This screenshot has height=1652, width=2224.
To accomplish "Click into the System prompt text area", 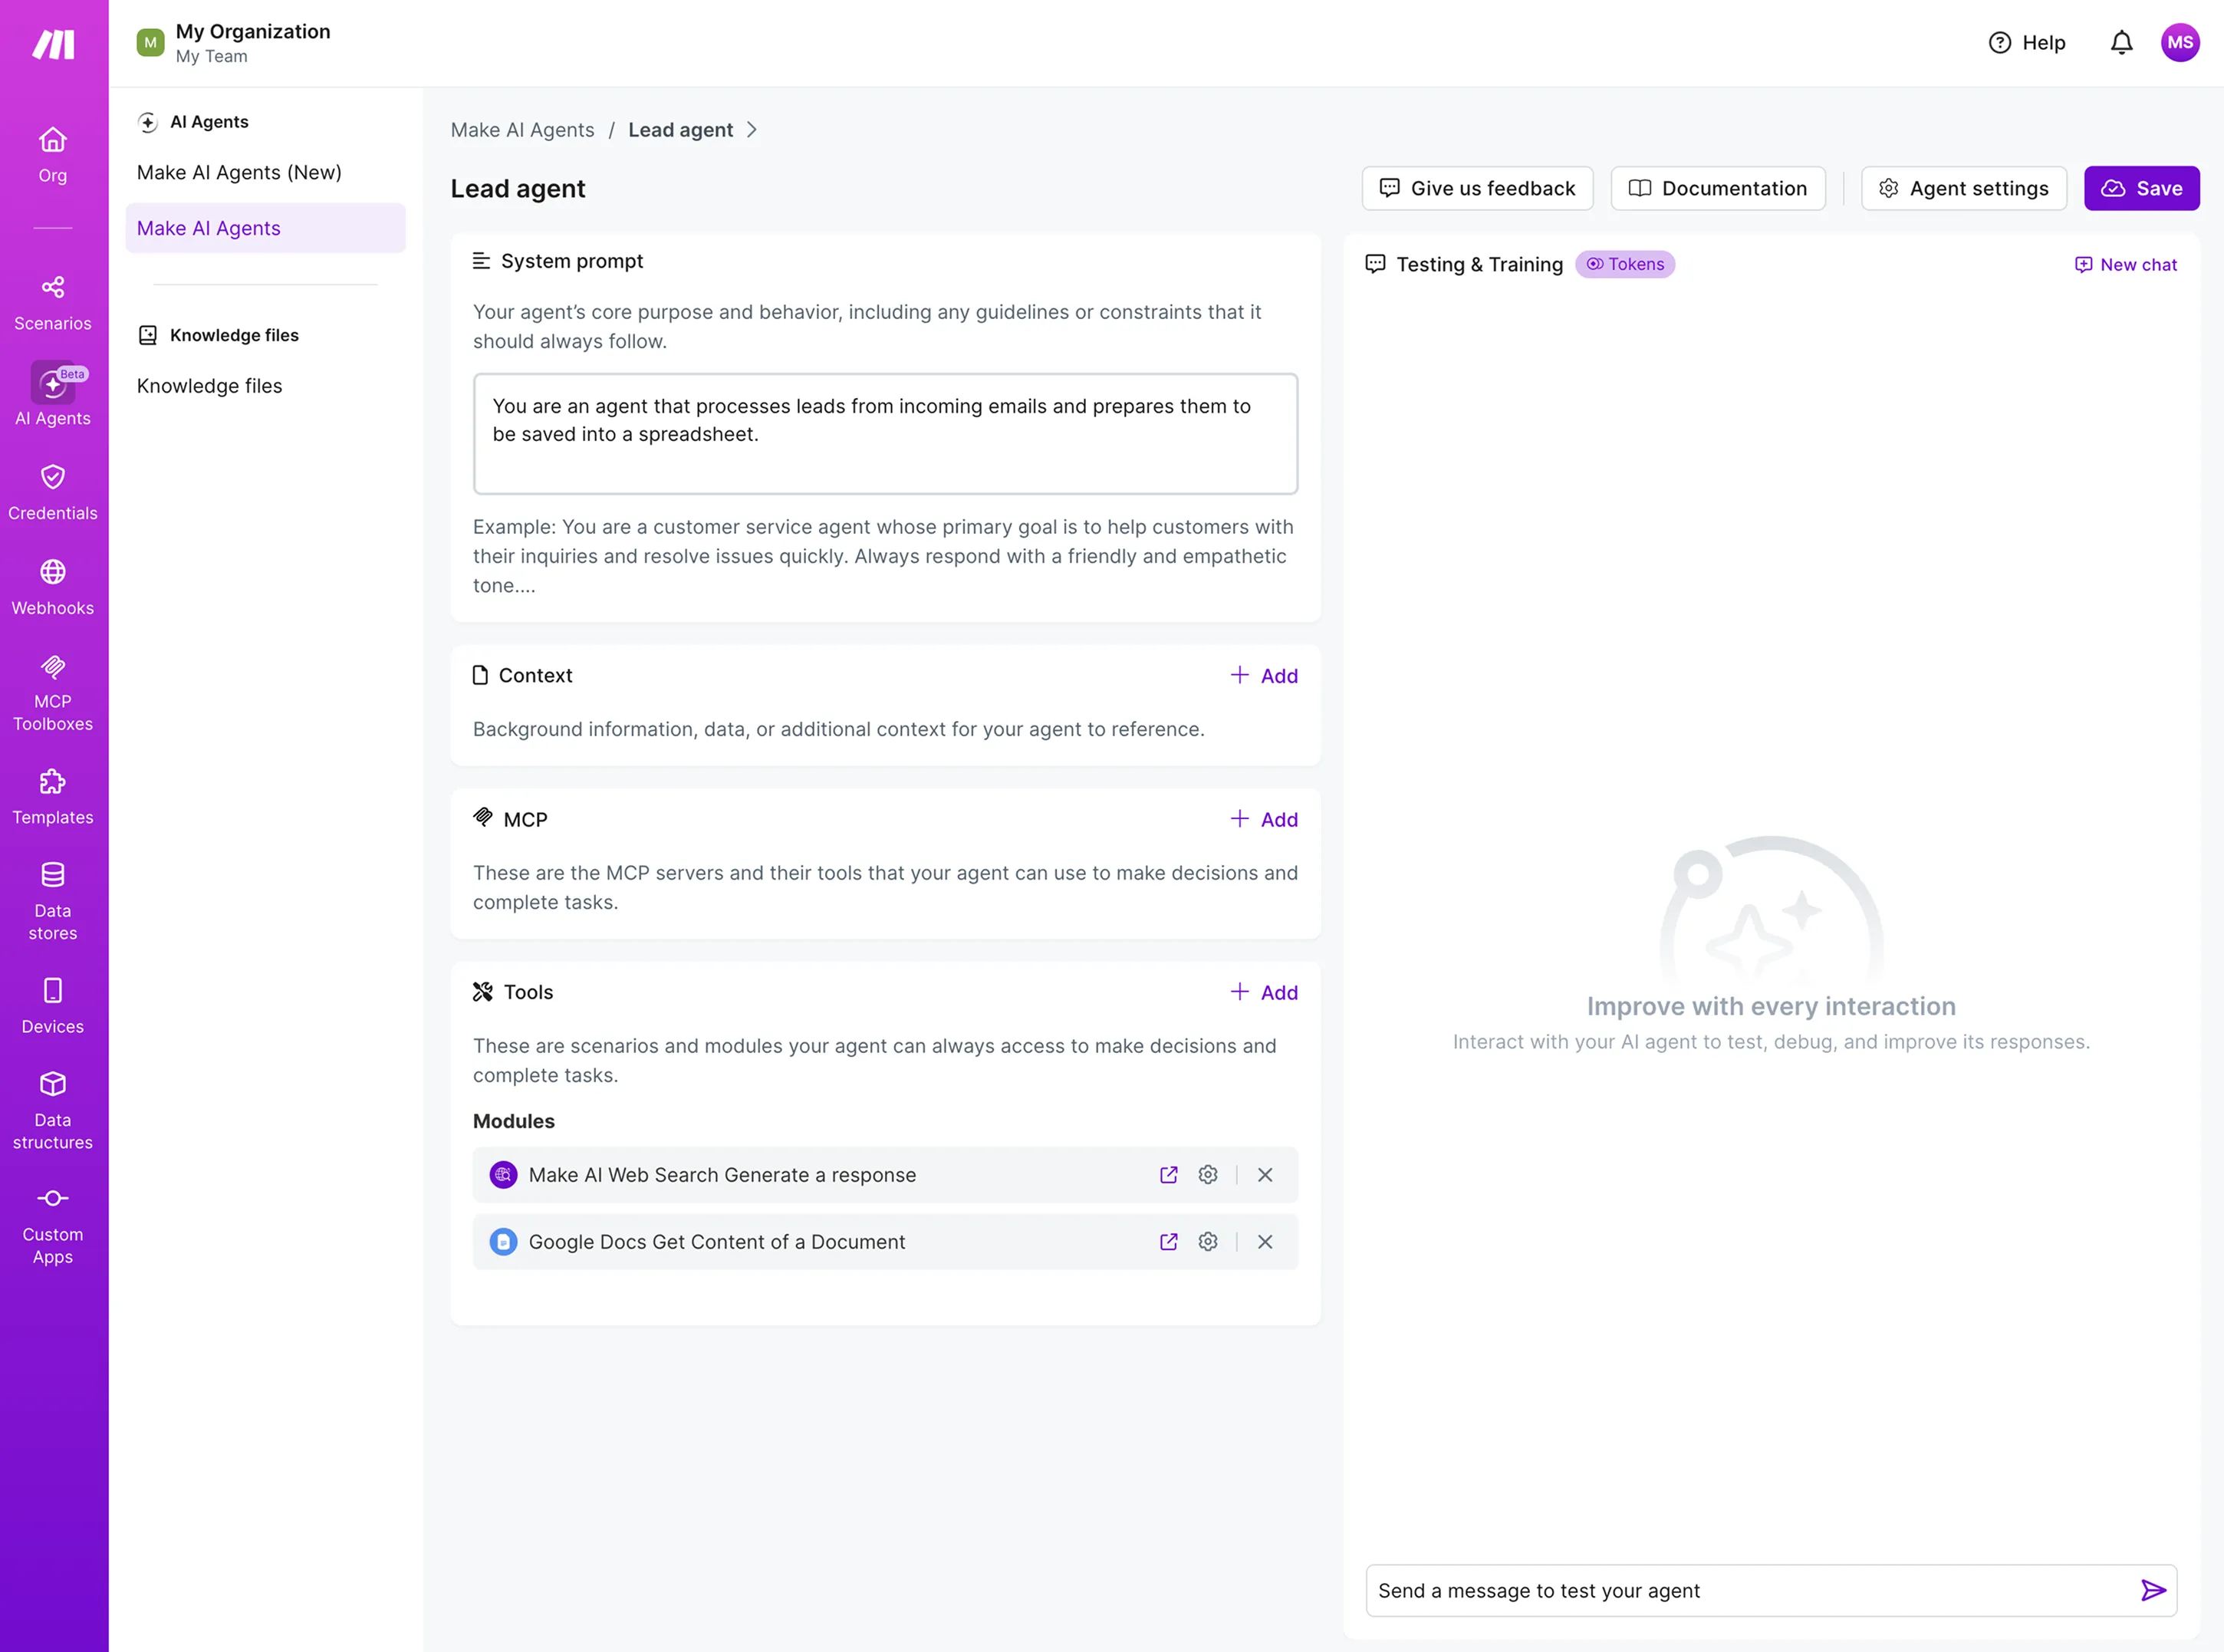I will point(885,434).
